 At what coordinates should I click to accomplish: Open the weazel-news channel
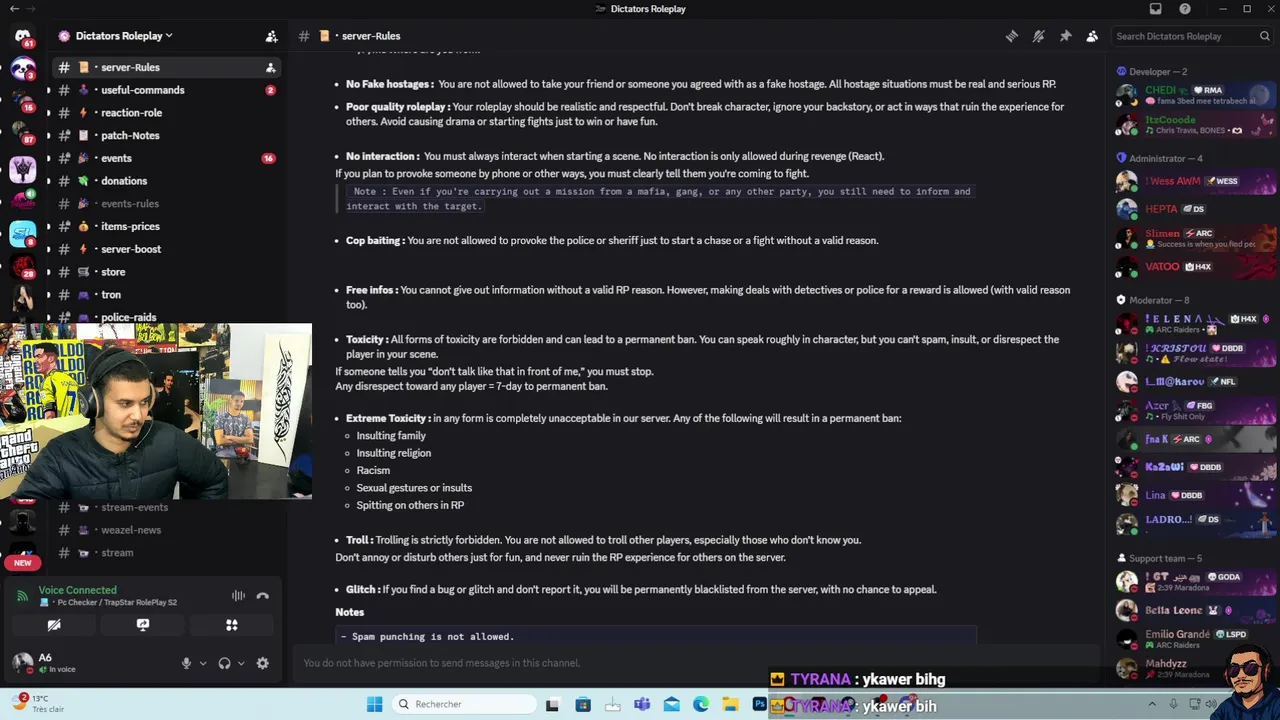point(166,530)
